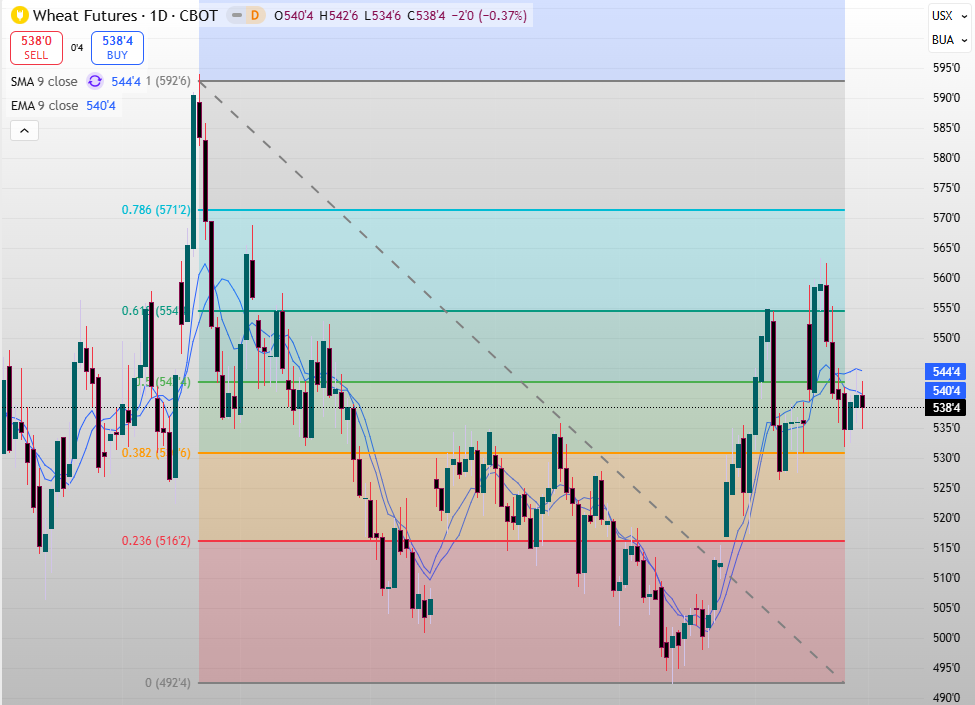
Task: Click the black 538'4 current price tag
Action: [x=945, y=408]
